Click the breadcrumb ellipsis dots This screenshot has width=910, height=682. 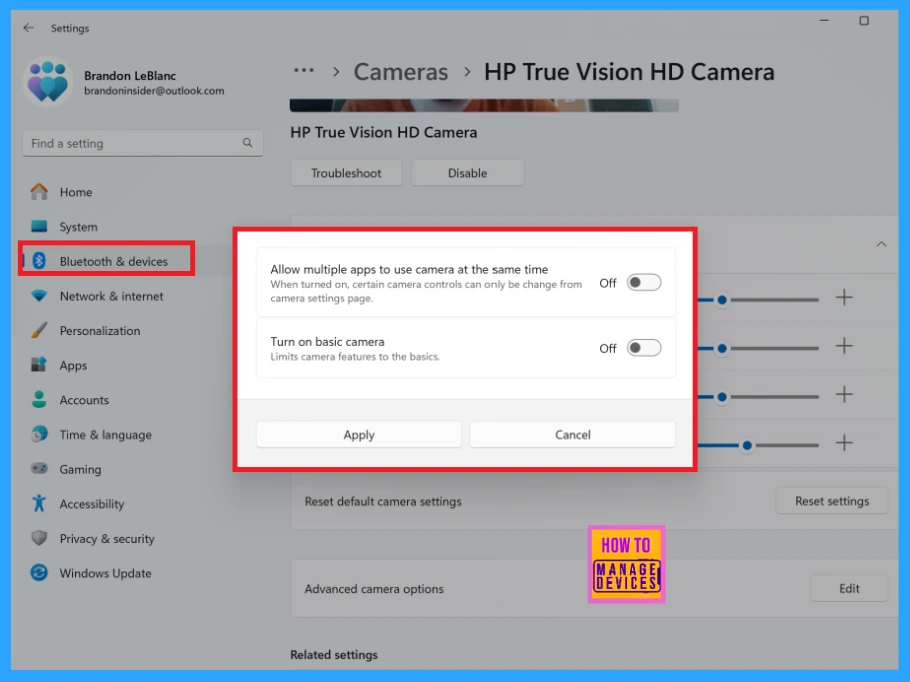304,71
